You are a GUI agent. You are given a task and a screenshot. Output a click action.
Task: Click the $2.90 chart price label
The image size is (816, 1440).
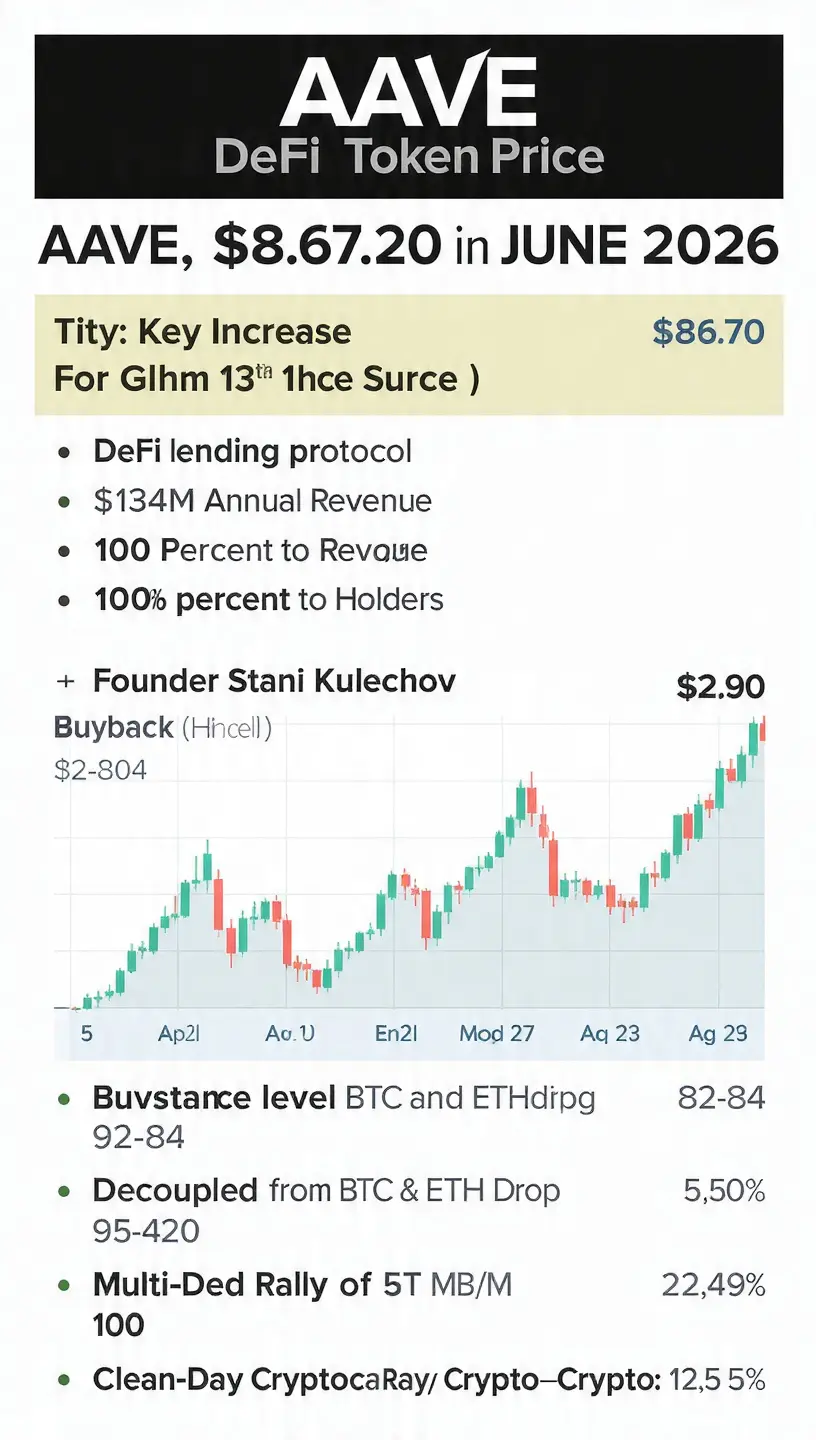720,686
